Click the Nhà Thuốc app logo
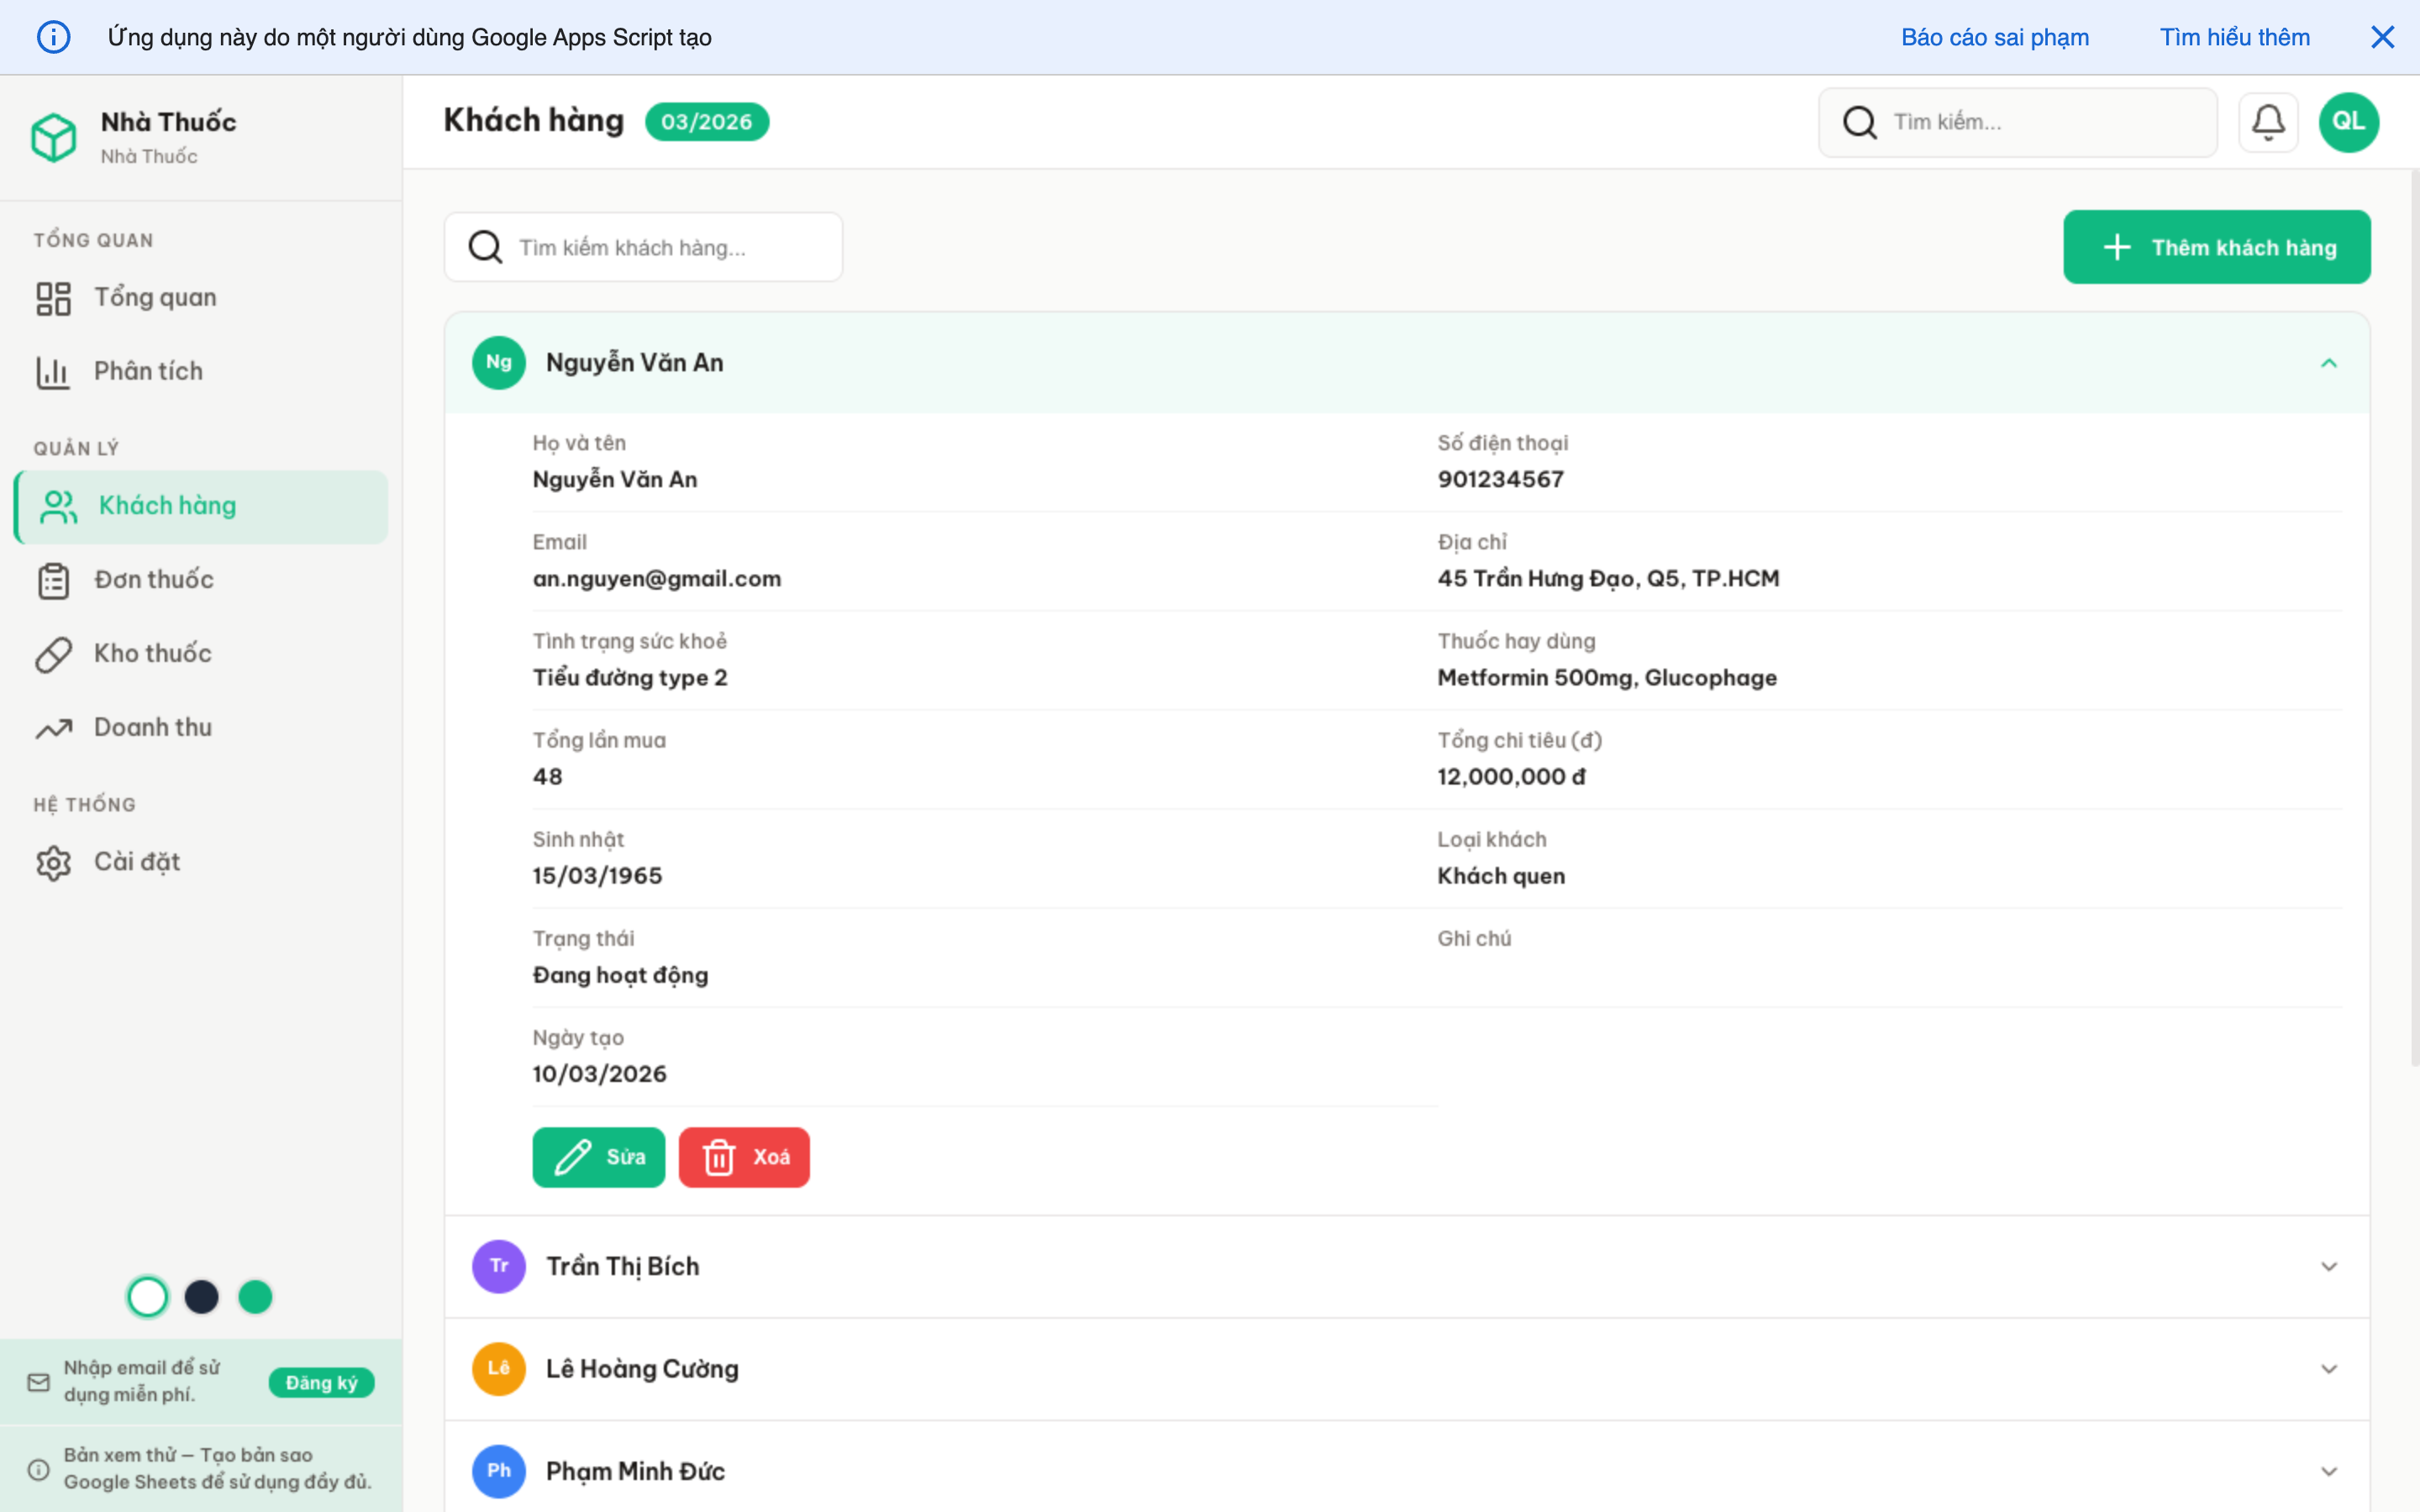 coord(55,137)
